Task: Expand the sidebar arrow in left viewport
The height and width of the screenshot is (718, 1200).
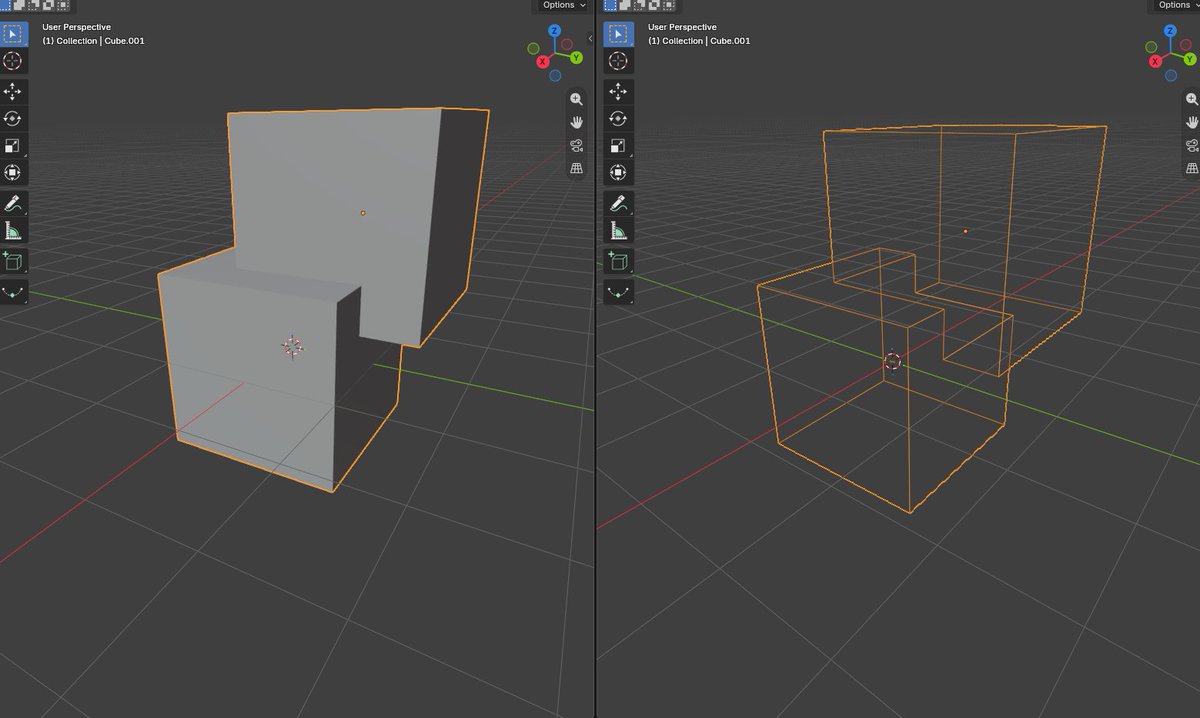Action: 590,38
